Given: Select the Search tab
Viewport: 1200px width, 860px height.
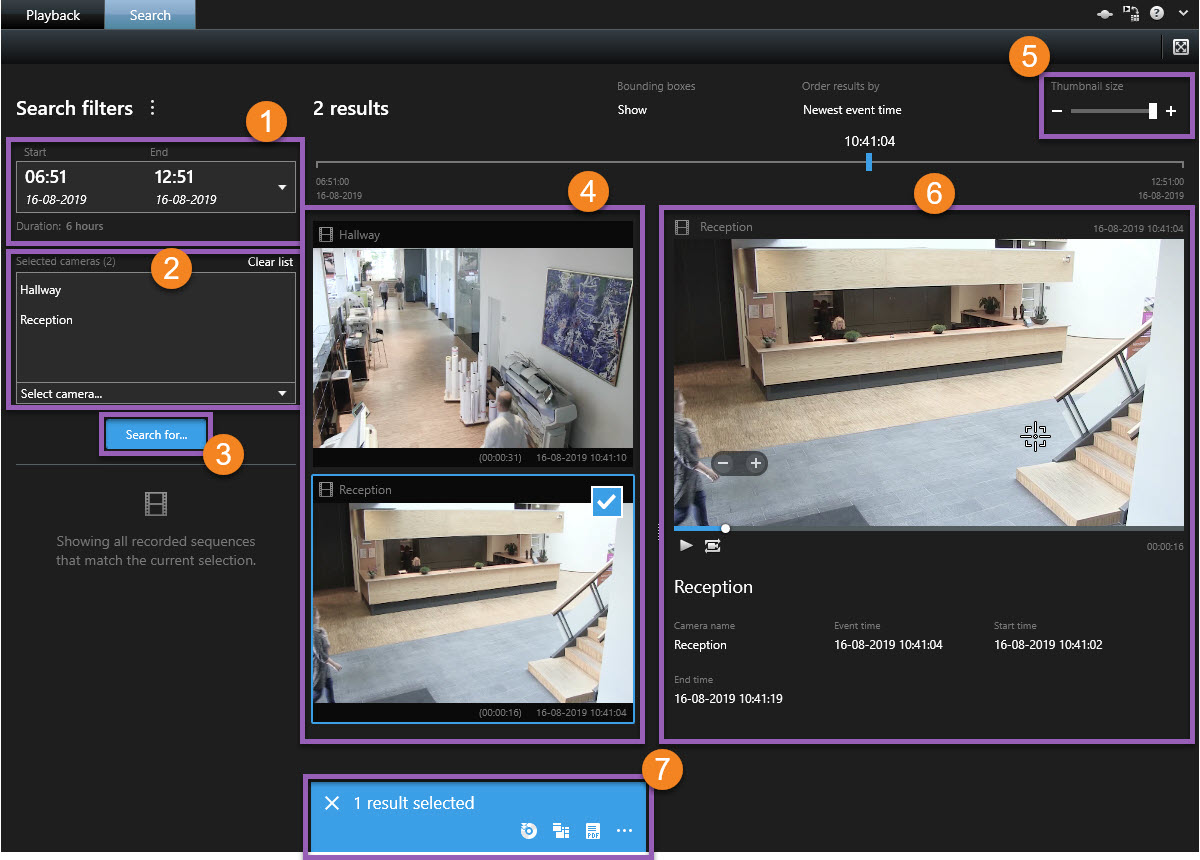Looking at the screenshot, I should click(150, 15).
